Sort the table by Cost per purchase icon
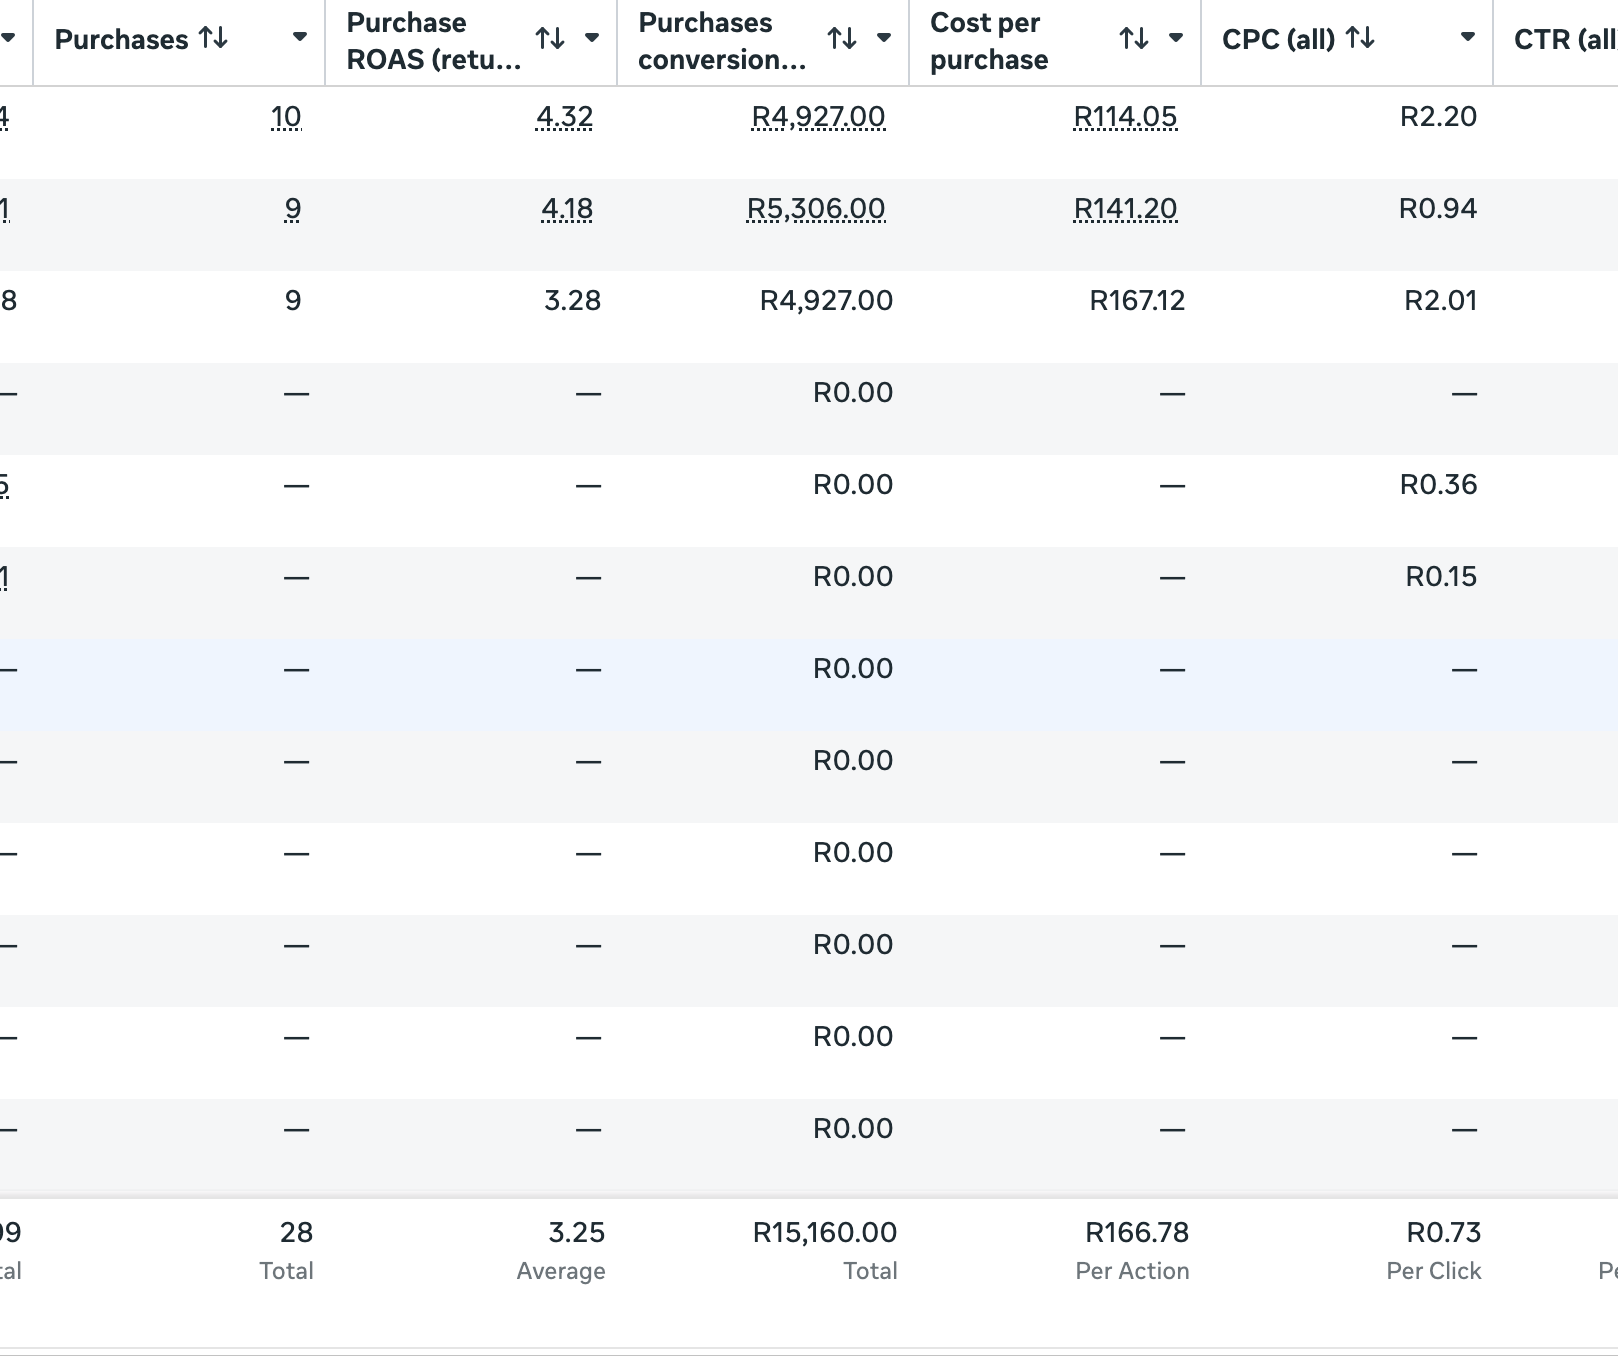 1134,39
